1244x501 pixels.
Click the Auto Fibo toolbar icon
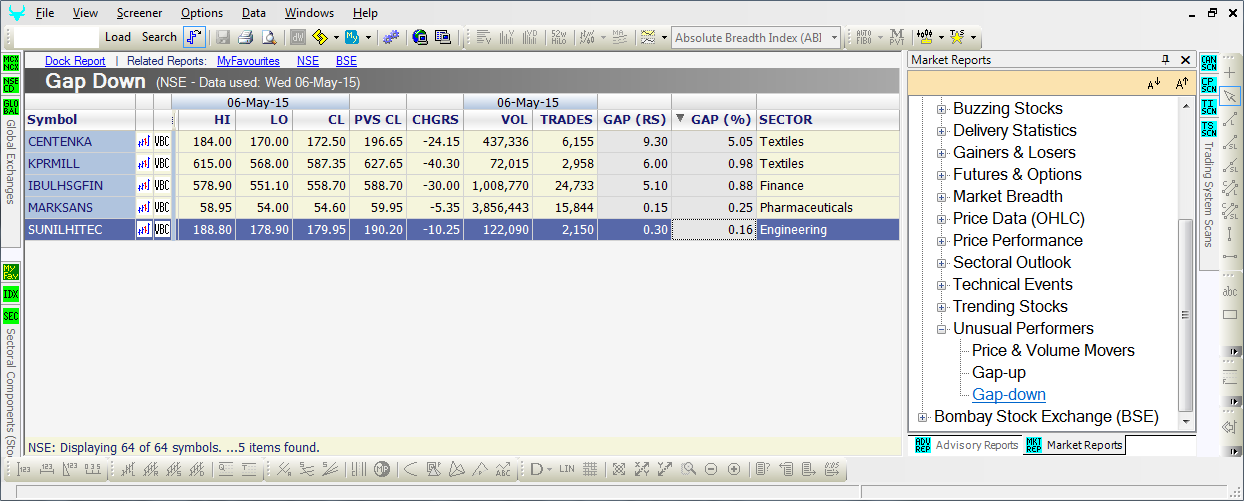(864, 37)
